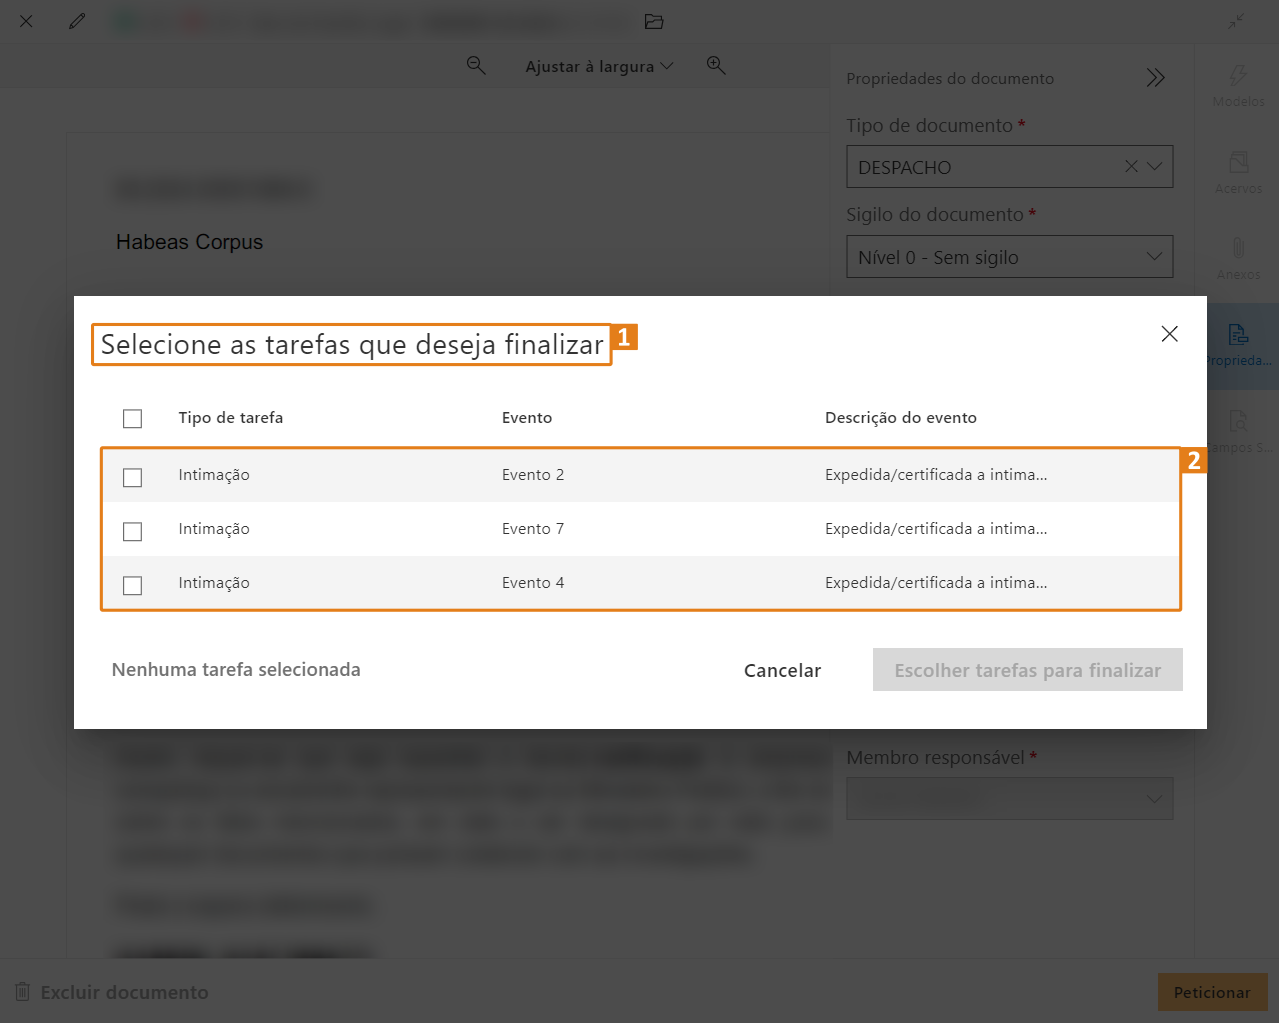Click the Cancelar button
1279x1023 pixels.
782,670
